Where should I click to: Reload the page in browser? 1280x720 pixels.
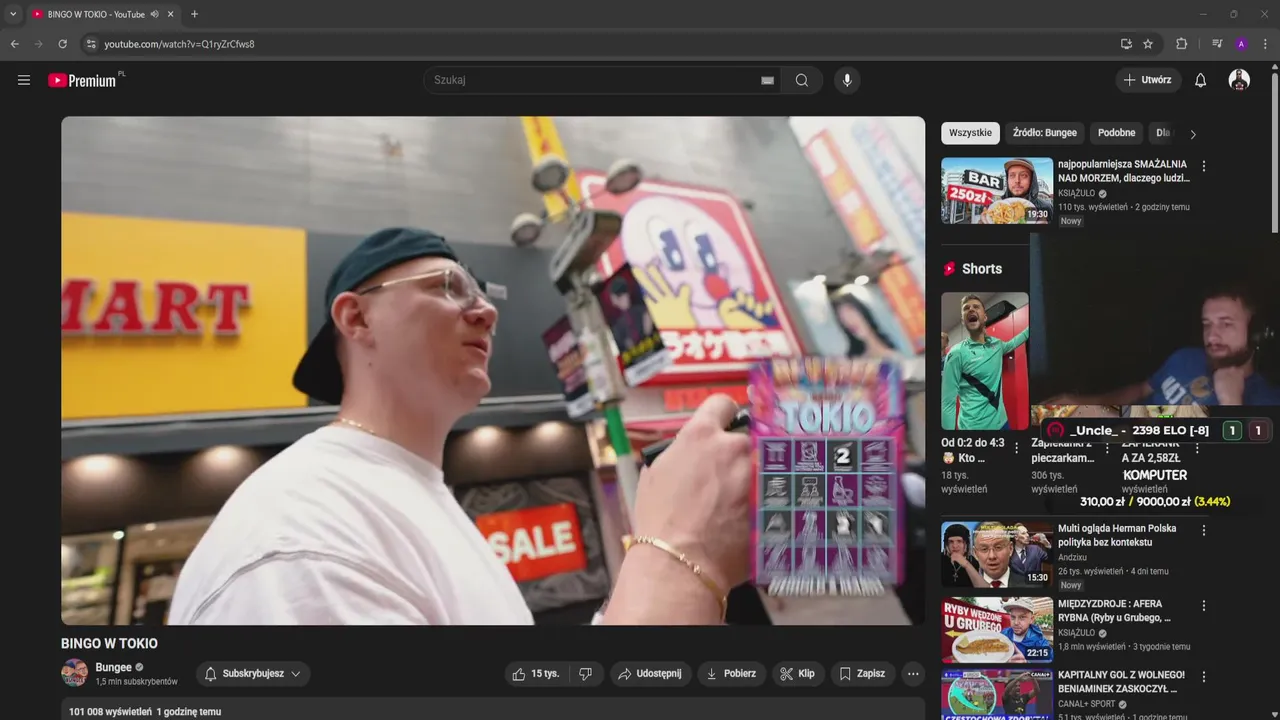62,44
